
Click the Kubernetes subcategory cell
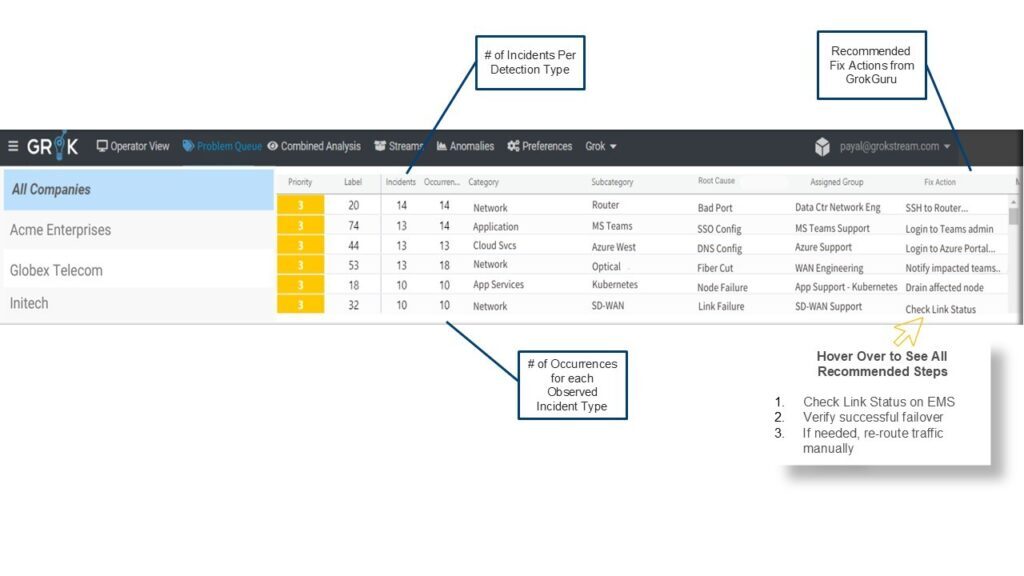point(615,285)
